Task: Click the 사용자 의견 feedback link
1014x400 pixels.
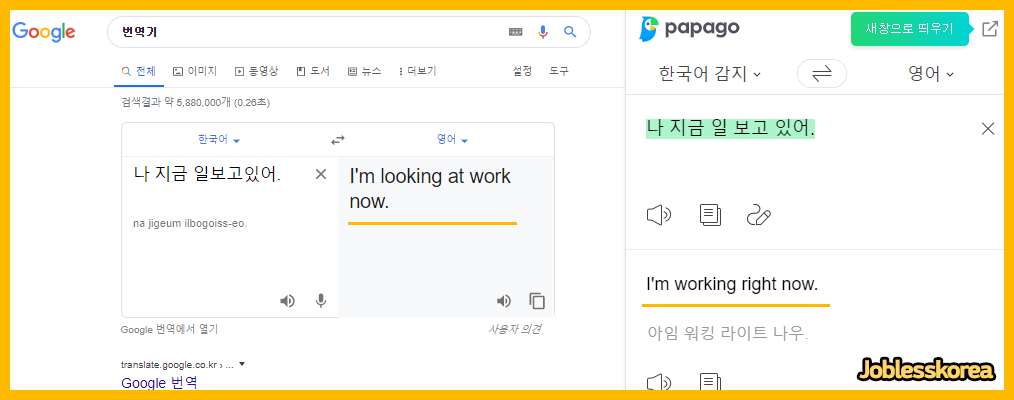Action: (515, 330)
